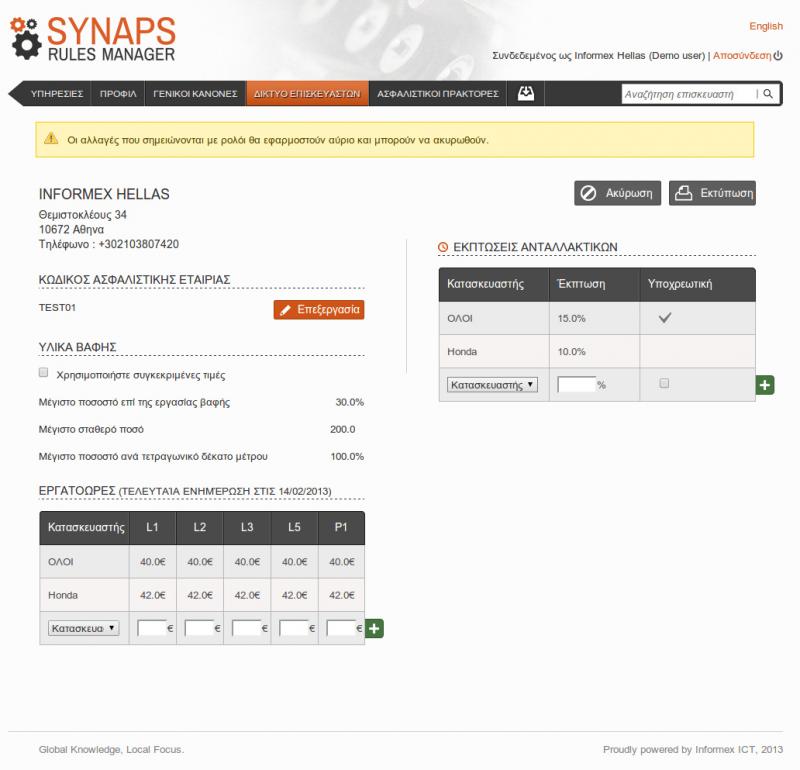Tick the Υποχρεωτική checkbox in new discount row
This screenshot has height=770, width=800.
[x=664, y=383]
